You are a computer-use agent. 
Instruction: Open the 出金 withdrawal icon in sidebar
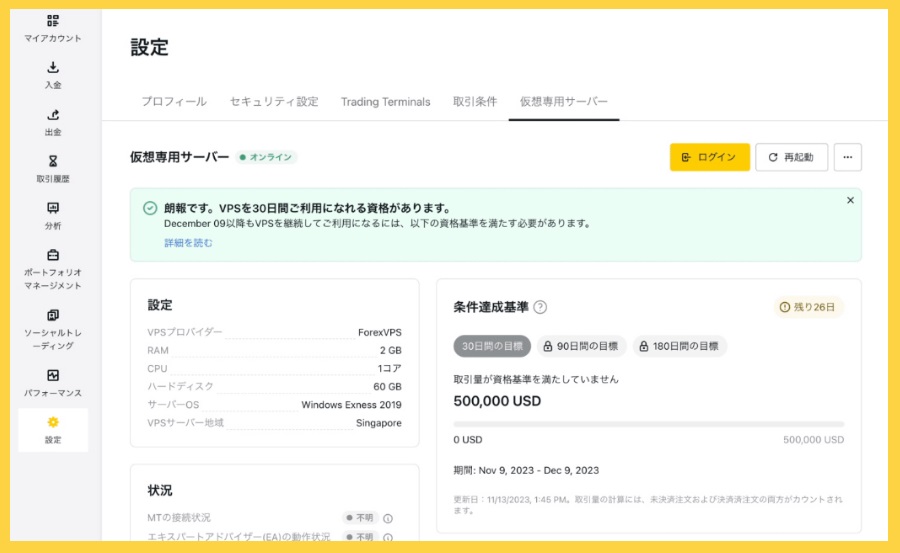coord(53,115)
